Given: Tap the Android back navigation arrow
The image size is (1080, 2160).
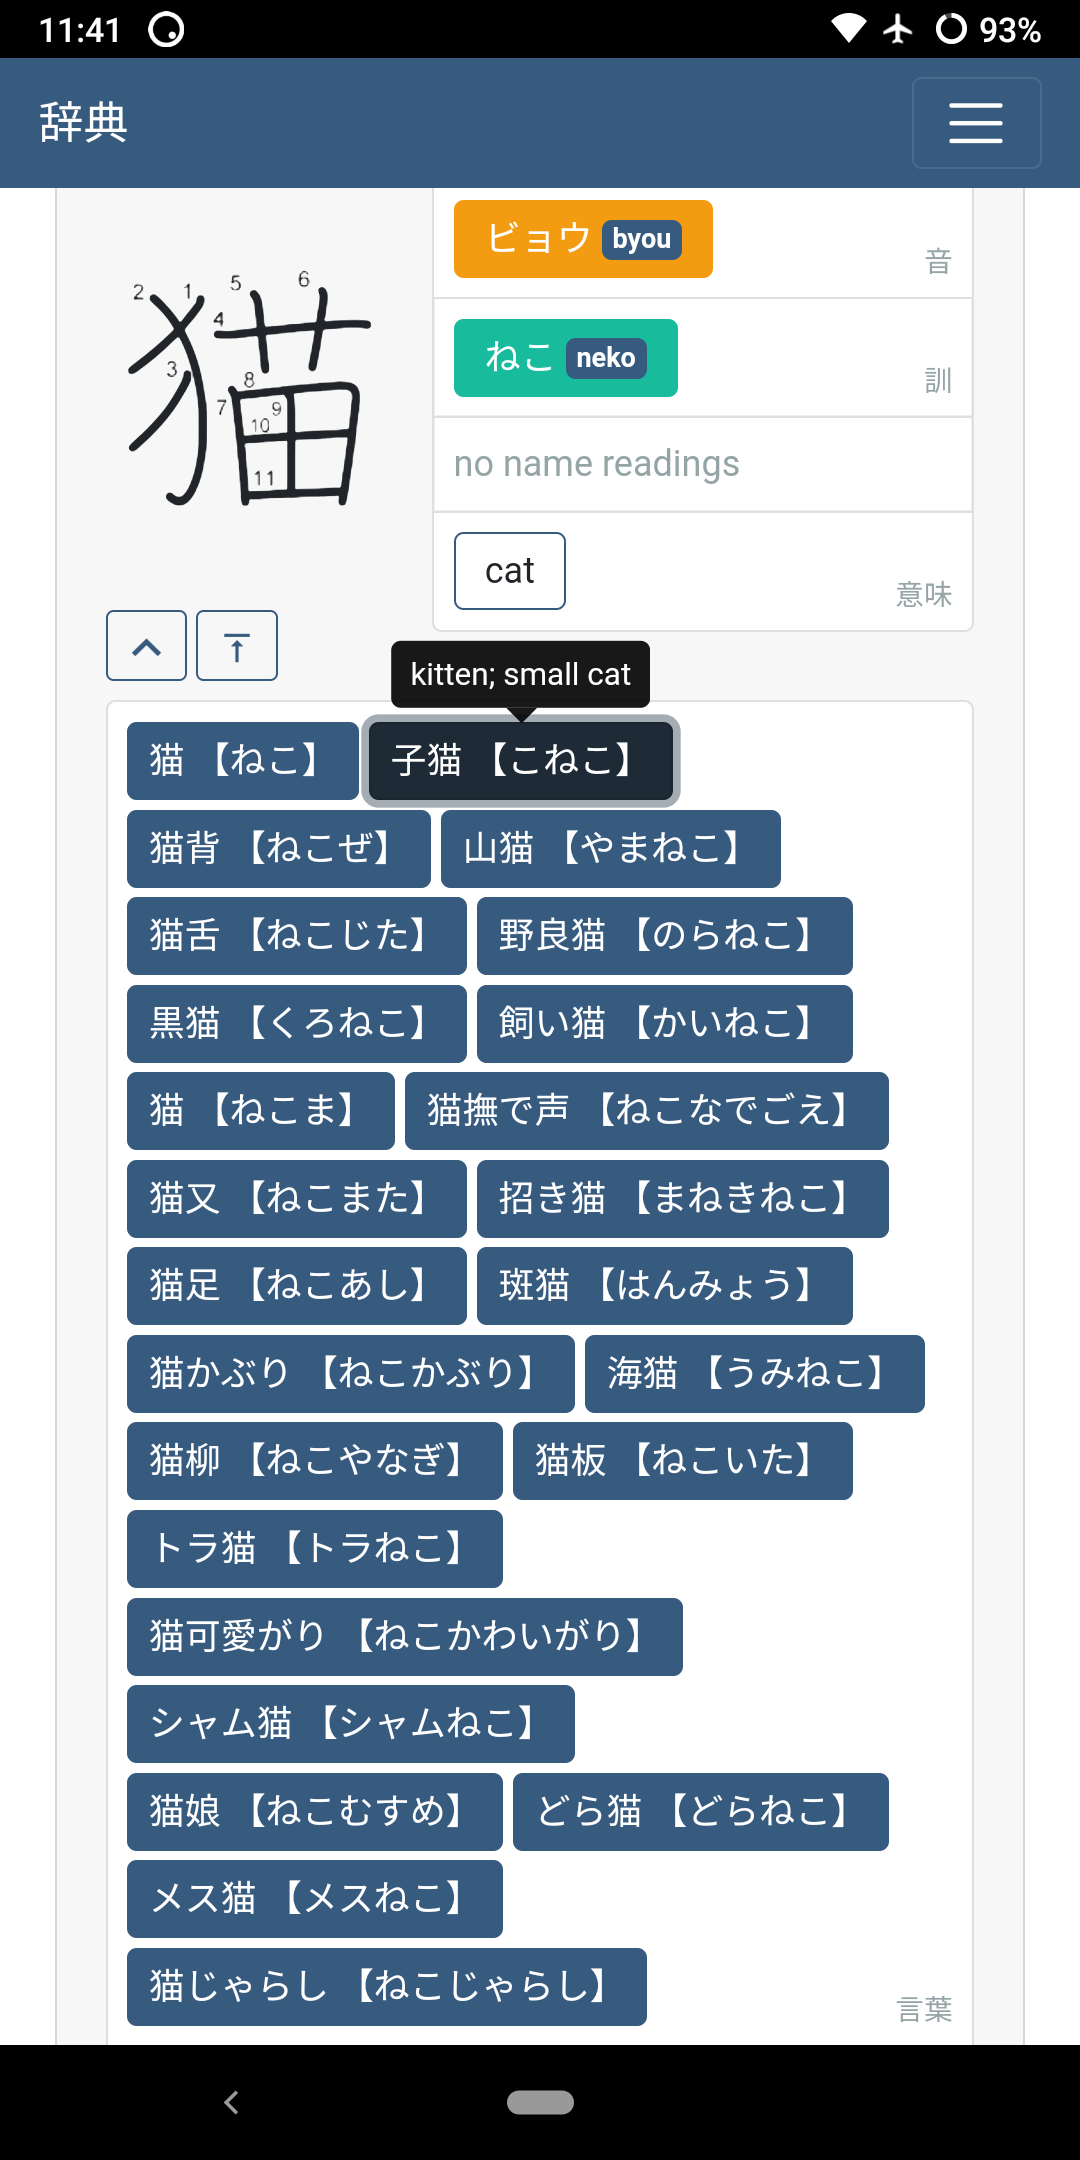Looking at the screenshot, I should 232,2102.
